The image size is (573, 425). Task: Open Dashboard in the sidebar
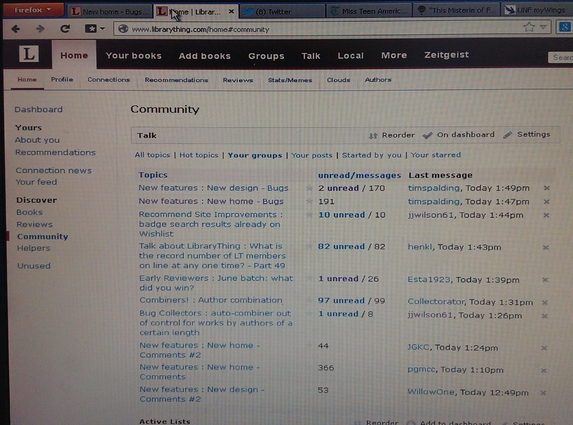pos(38,109)
